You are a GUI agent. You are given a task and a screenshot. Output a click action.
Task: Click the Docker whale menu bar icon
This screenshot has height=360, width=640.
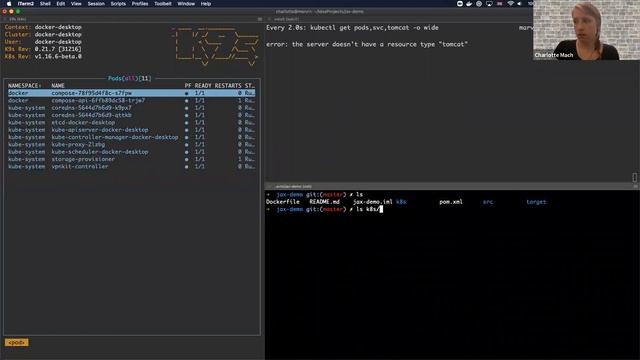469,4
